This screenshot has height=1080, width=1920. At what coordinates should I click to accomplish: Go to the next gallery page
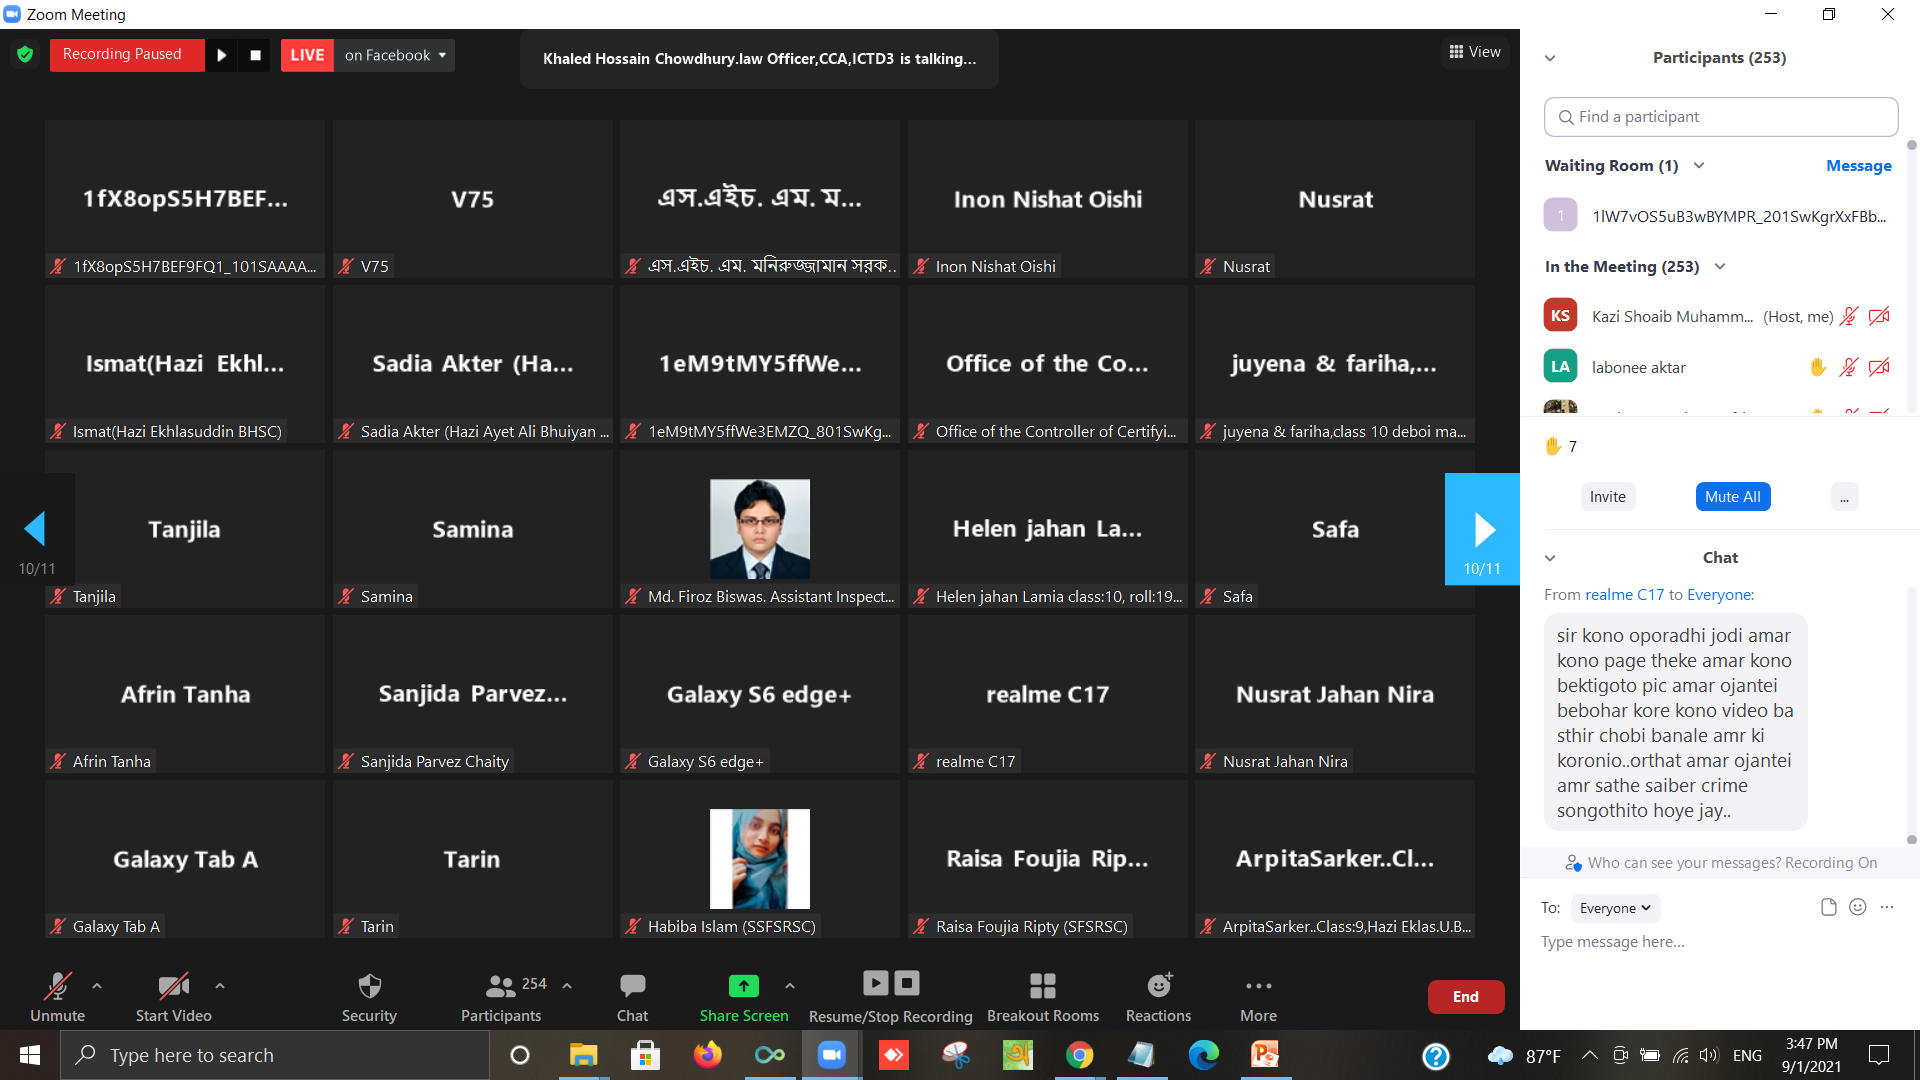[1482, 528]
